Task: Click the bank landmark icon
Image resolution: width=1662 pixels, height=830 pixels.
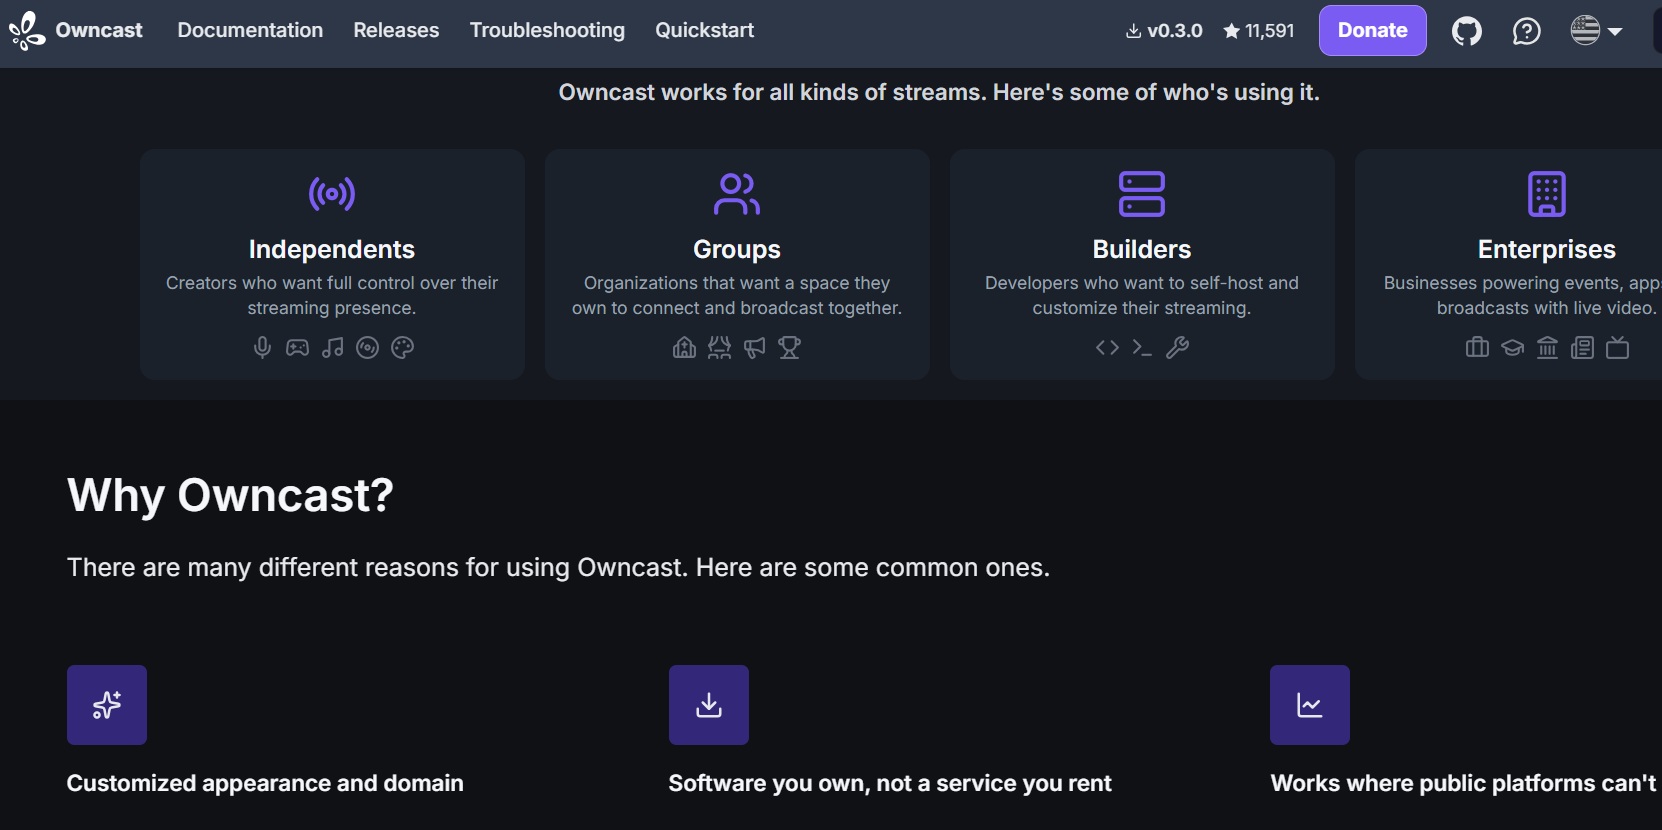Action: pyautogui.click(x=1547, y=347)
